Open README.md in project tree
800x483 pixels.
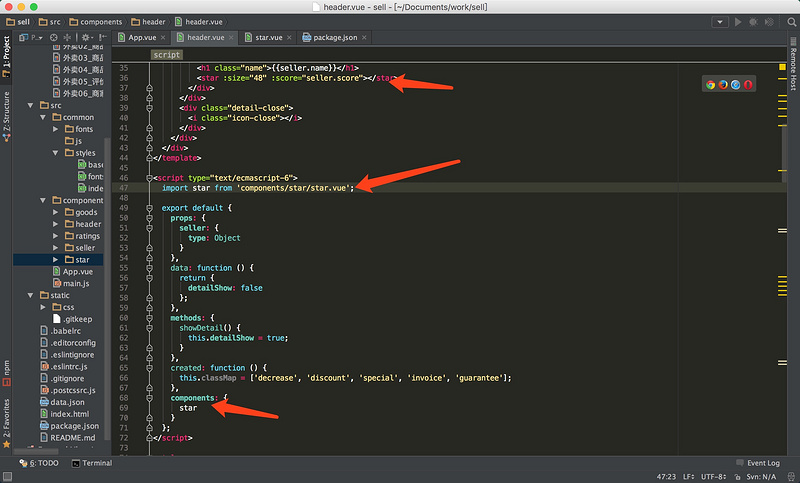[x=67, y=438]
